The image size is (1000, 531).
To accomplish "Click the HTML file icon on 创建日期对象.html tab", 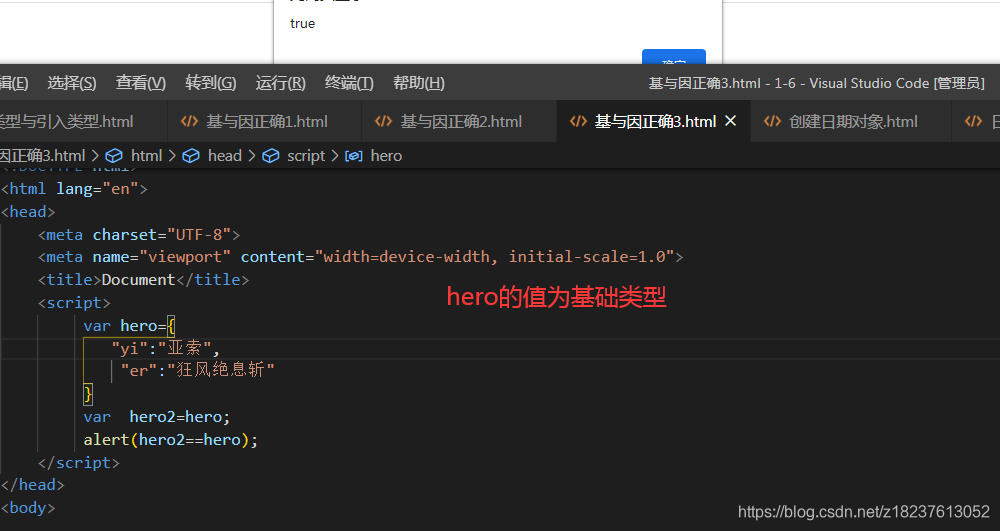I will [772, 121].
